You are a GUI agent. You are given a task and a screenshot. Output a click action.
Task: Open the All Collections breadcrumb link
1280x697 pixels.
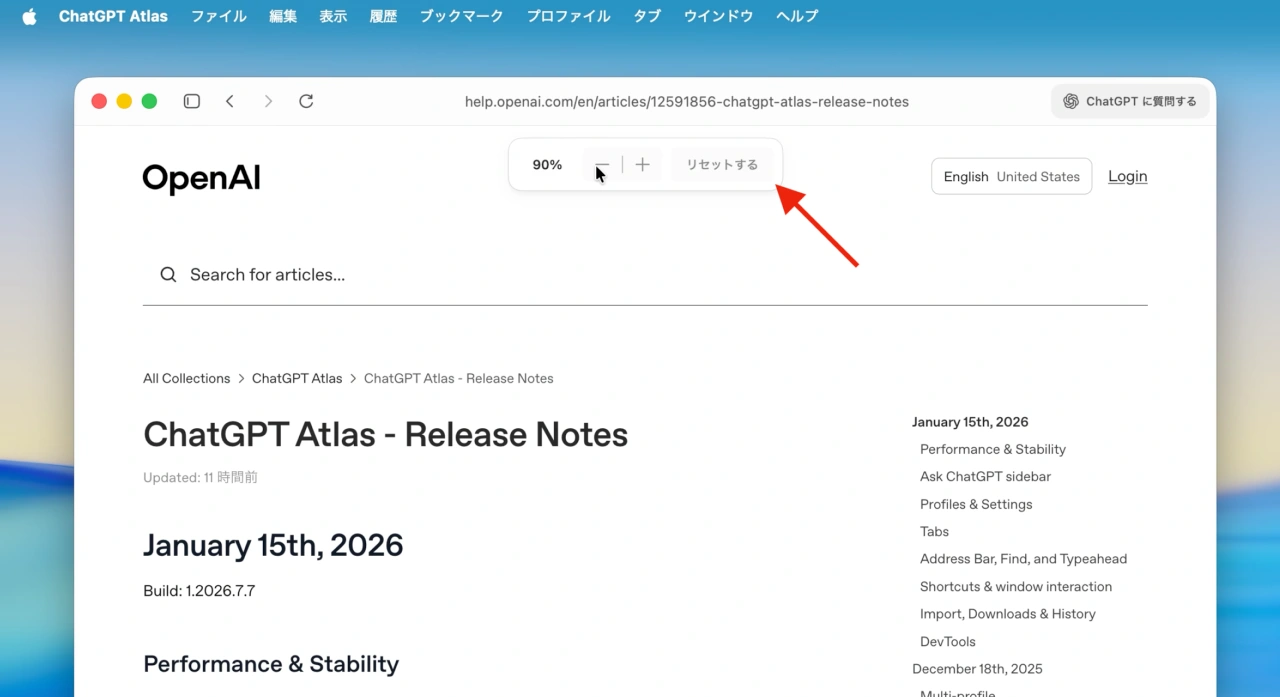tap(186, 378)
